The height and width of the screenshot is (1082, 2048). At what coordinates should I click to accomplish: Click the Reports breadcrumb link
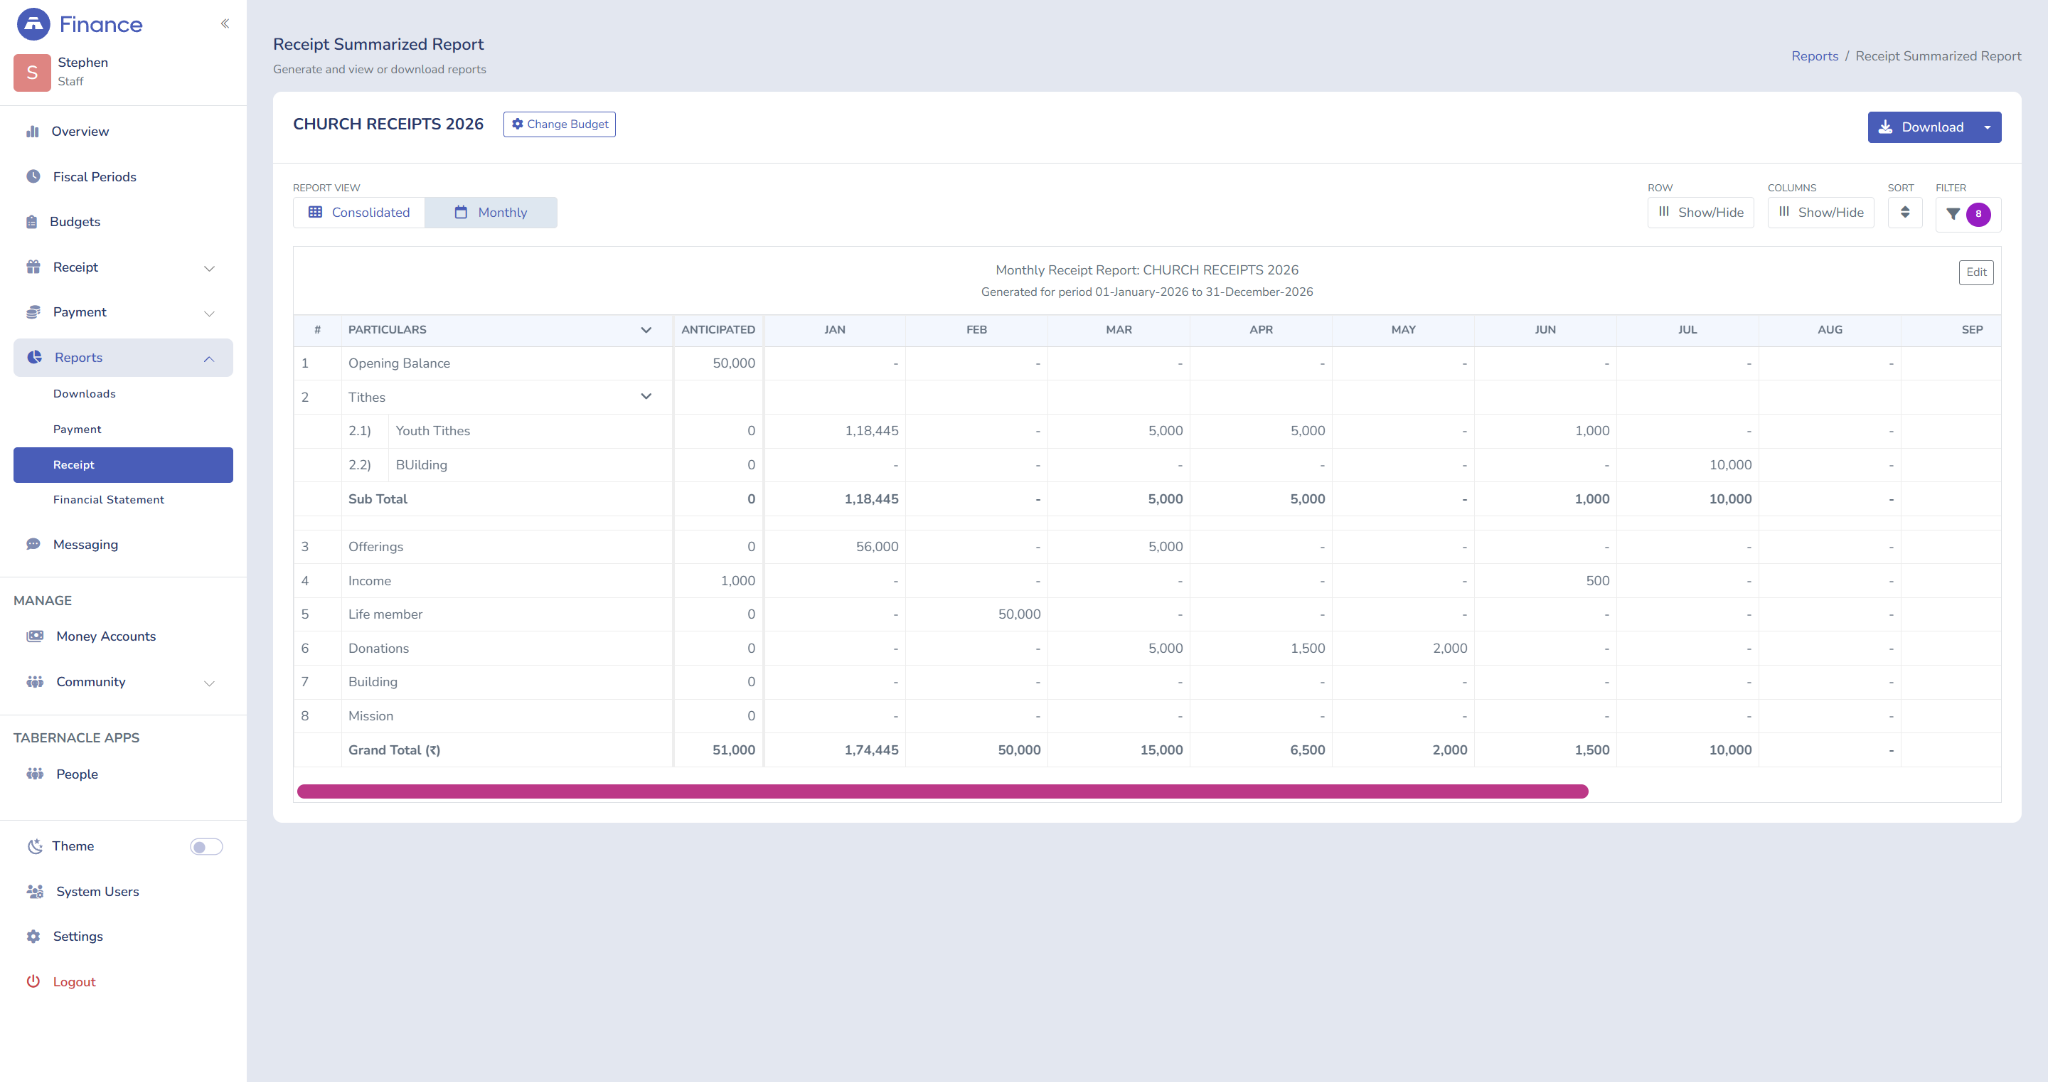click(x=1814, y=56)
